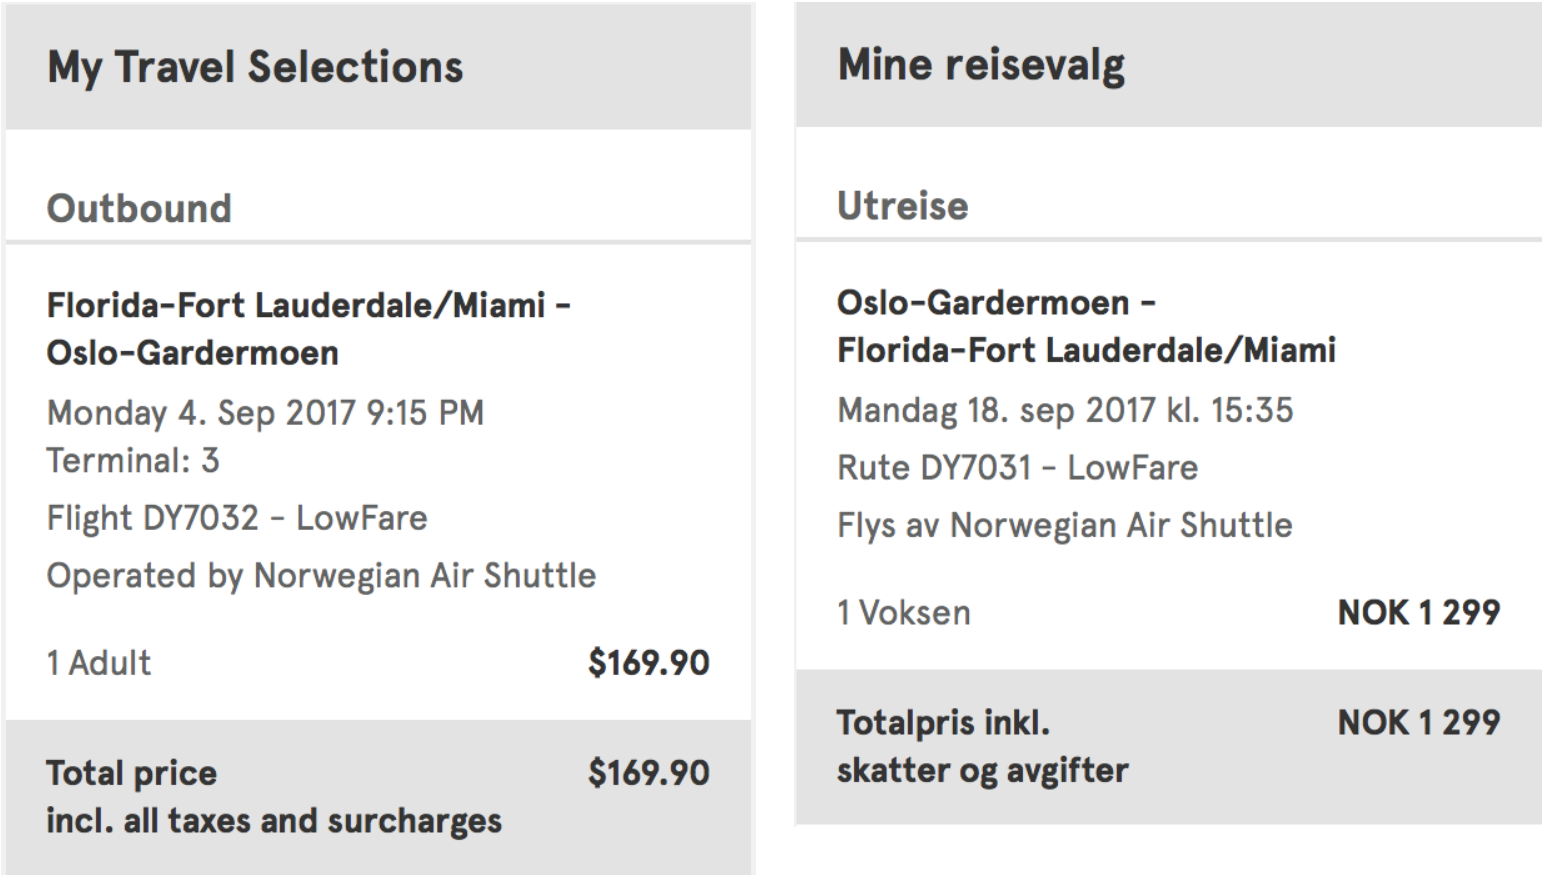Viewport: 1546px width, 880px height.
Task: Click Flys av Norwegian Air Shuttle text
Action: click(1064, 525)
